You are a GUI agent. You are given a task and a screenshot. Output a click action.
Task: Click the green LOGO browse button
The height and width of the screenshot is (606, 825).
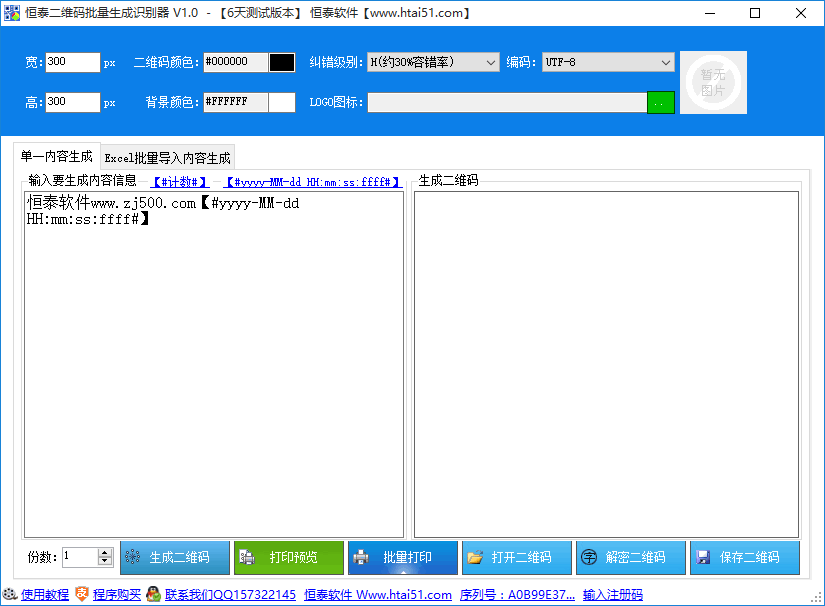661,103
